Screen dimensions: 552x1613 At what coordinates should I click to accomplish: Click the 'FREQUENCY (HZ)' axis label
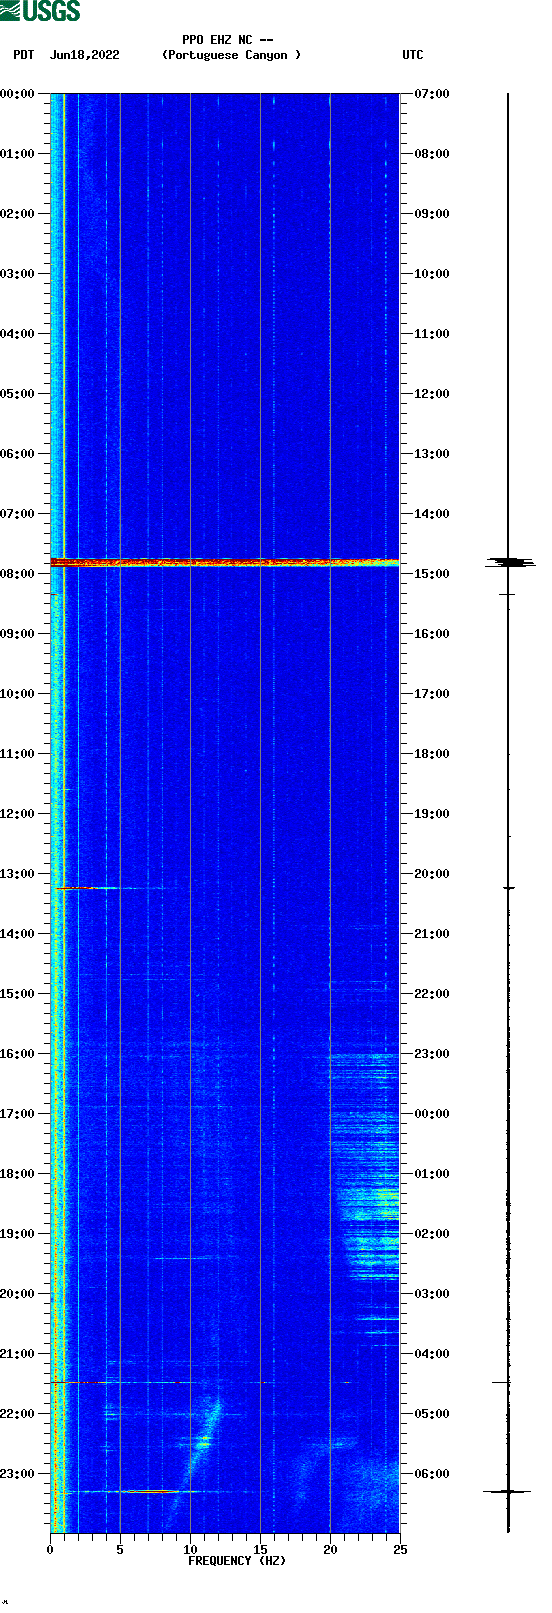[x=237, y=1560]
